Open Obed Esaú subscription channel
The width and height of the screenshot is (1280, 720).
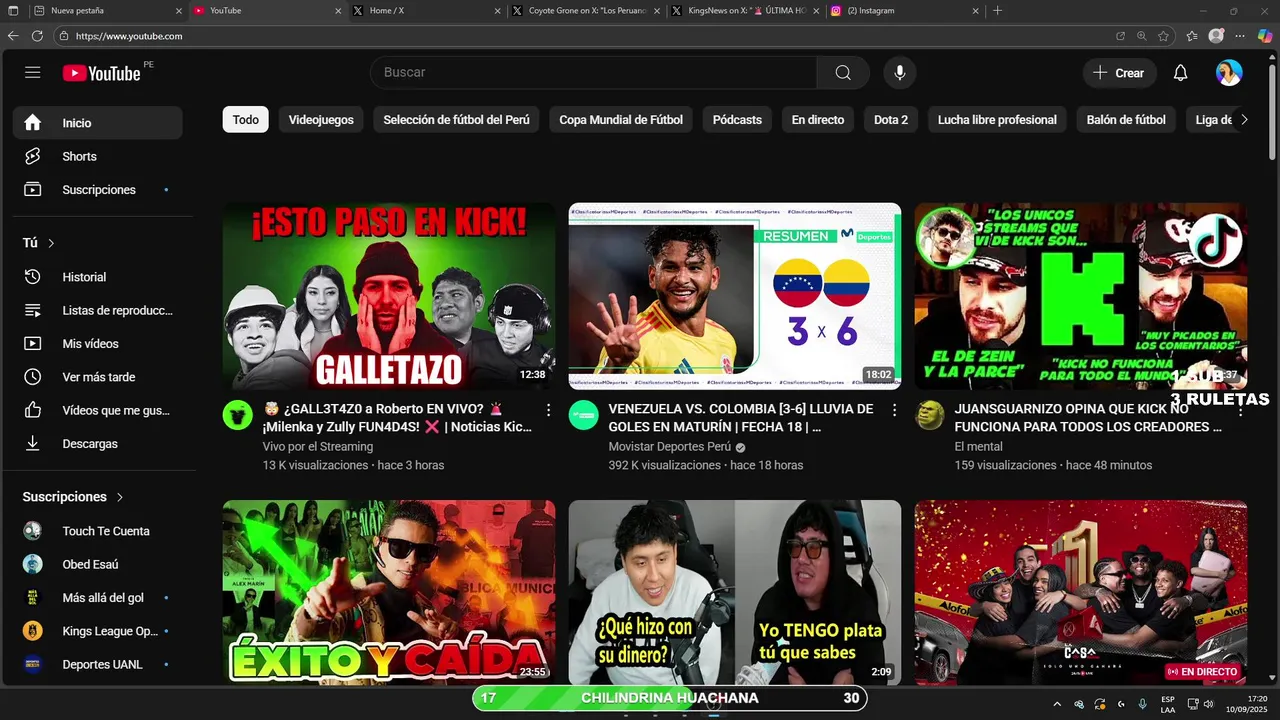tap(97, 564)
